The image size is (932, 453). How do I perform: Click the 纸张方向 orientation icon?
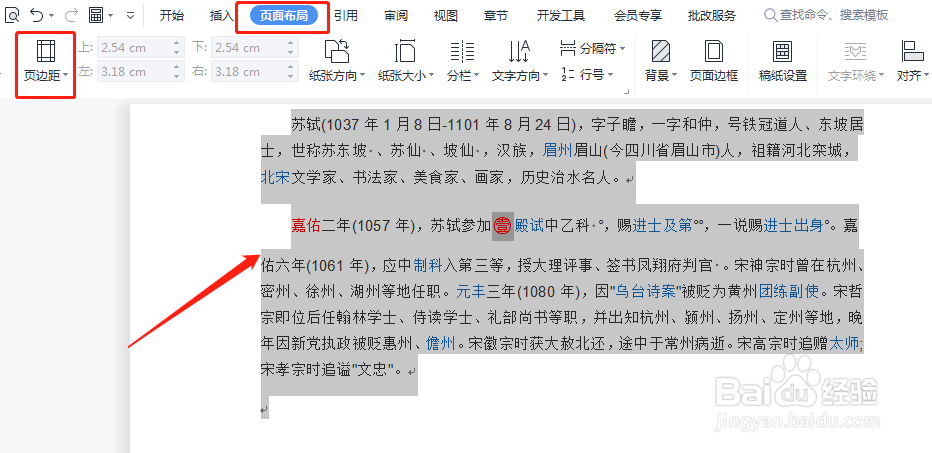pos(336,51)
